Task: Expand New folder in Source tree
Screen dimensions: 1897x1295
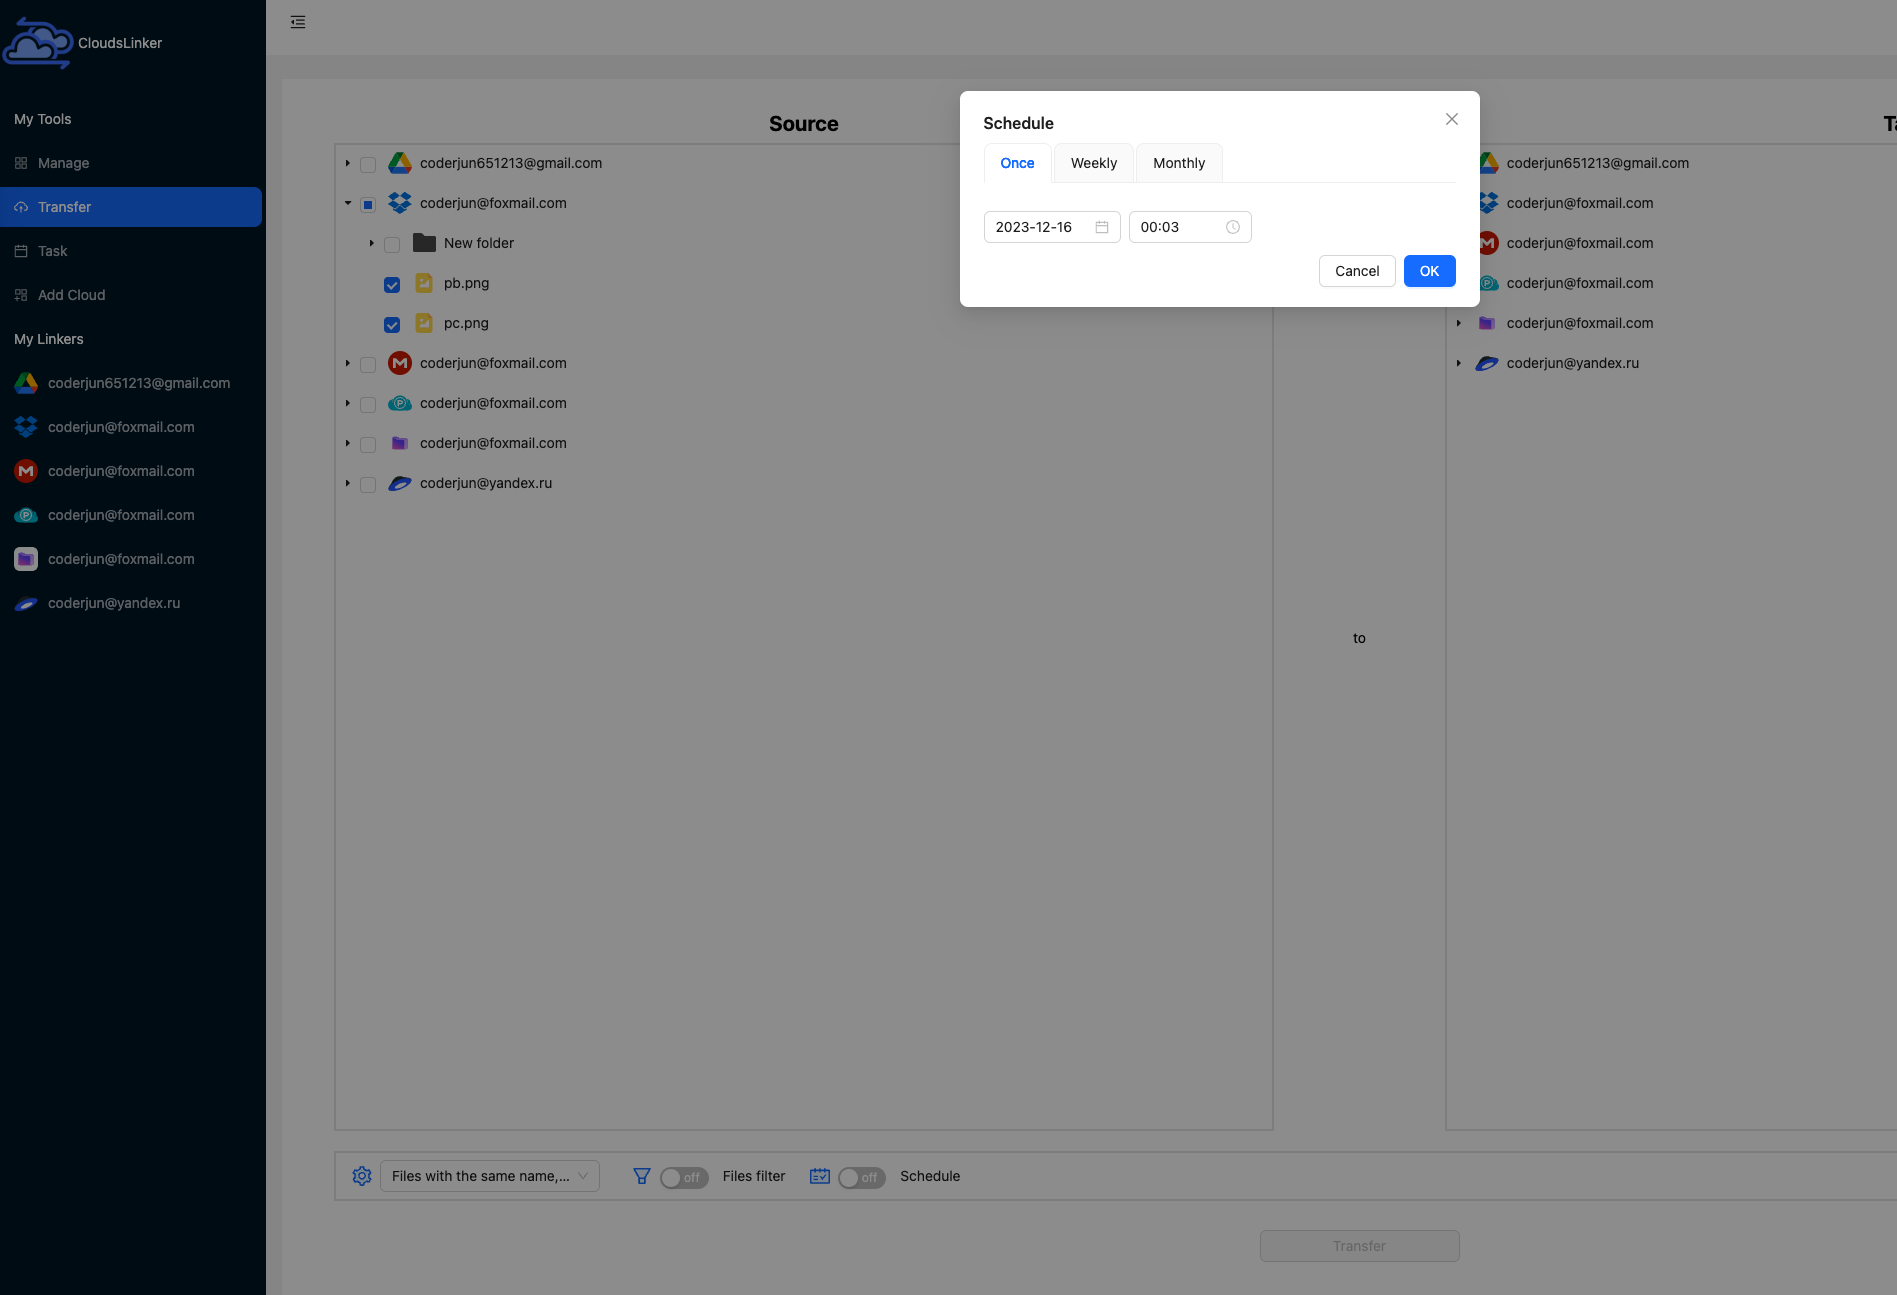Action: [x=372, y=243]
